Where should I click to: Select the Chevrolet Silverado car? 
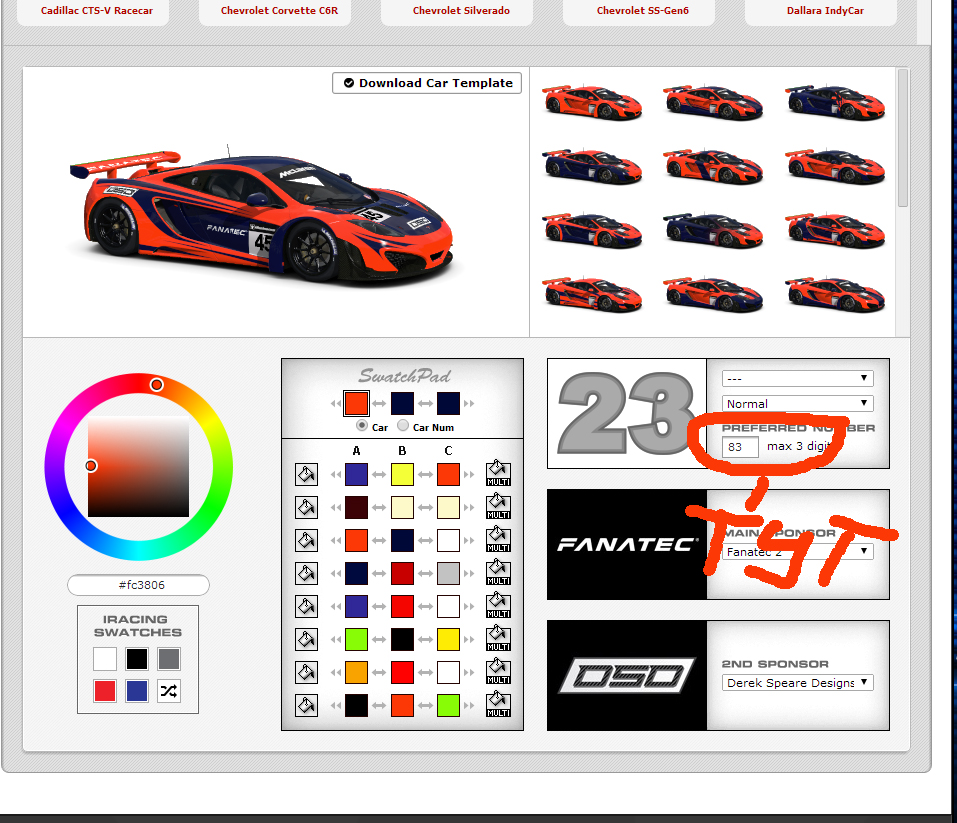461,11
